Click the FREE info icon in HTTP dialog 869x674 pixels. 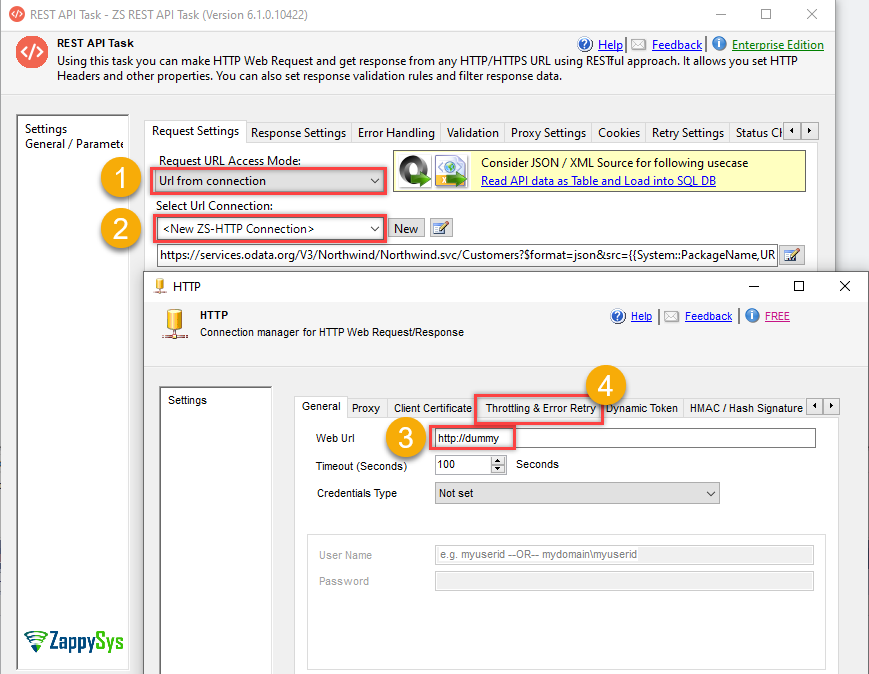pyautogui.click(x=751, y=316)
